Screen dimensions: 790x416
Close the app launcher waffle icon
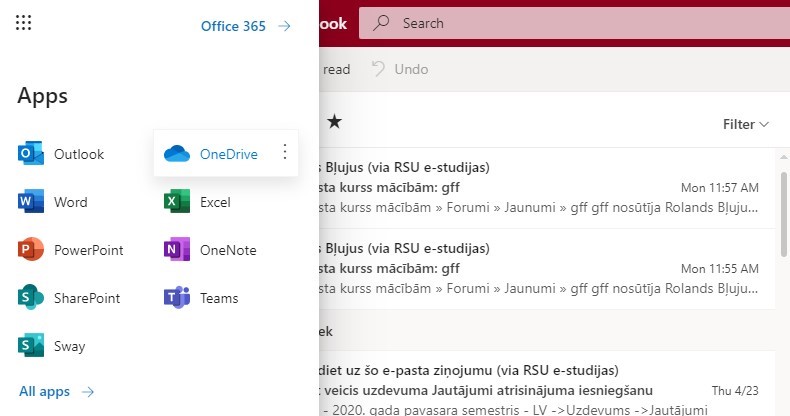pos(24,23)
